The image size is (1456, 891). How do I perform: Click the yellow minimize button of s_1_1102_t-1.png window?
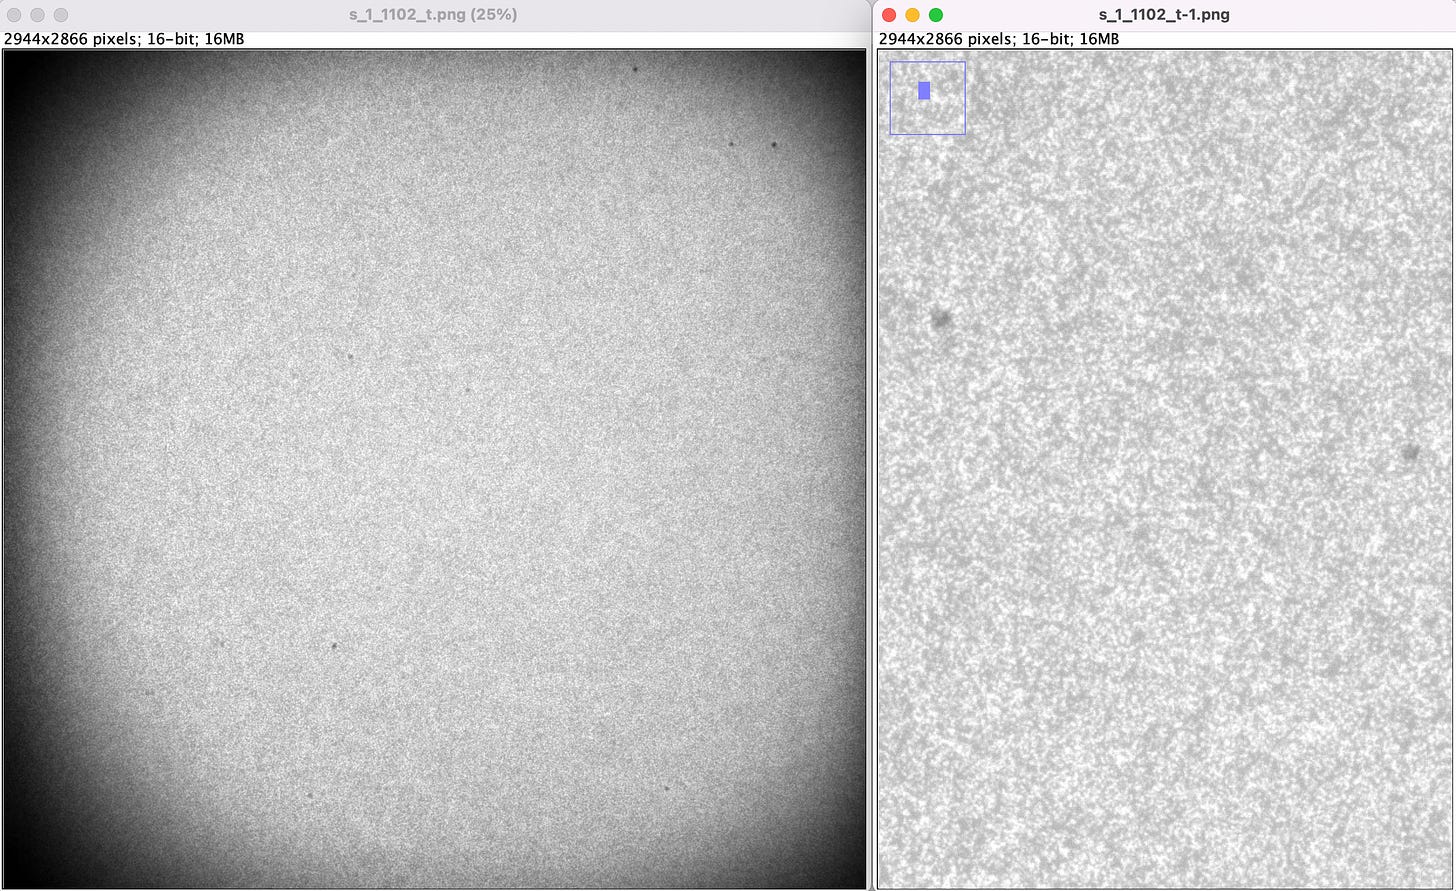click(912, 15)
